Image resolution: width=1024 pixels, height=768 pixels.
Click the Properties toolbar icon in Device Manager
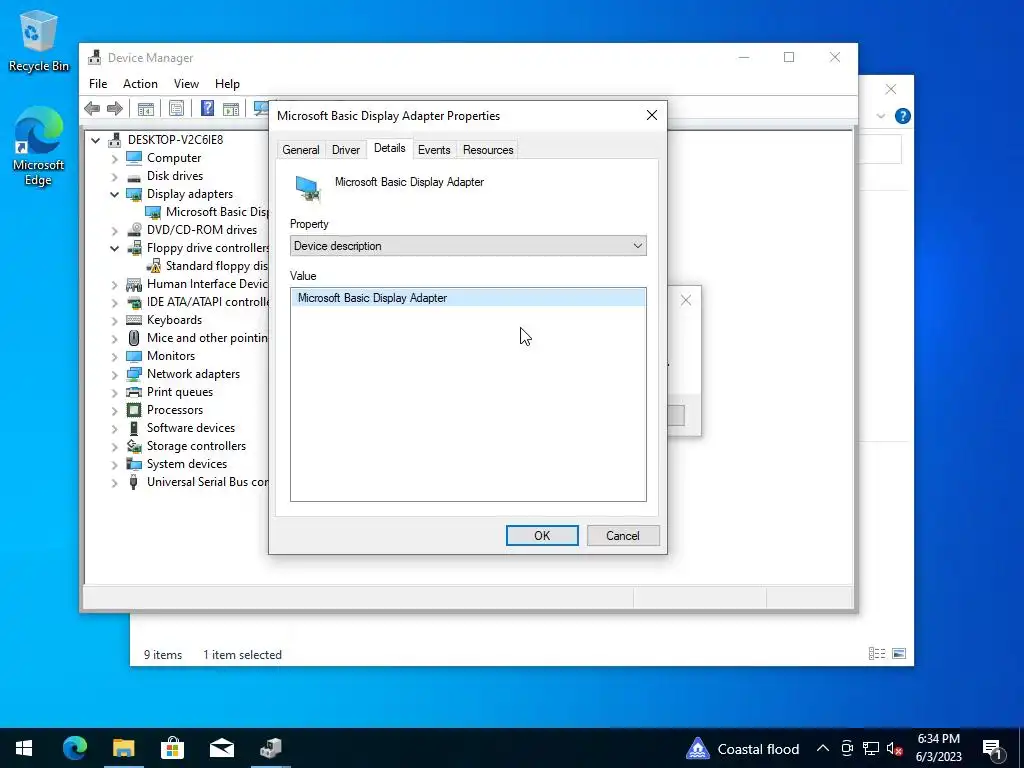(x=176, y=108)
